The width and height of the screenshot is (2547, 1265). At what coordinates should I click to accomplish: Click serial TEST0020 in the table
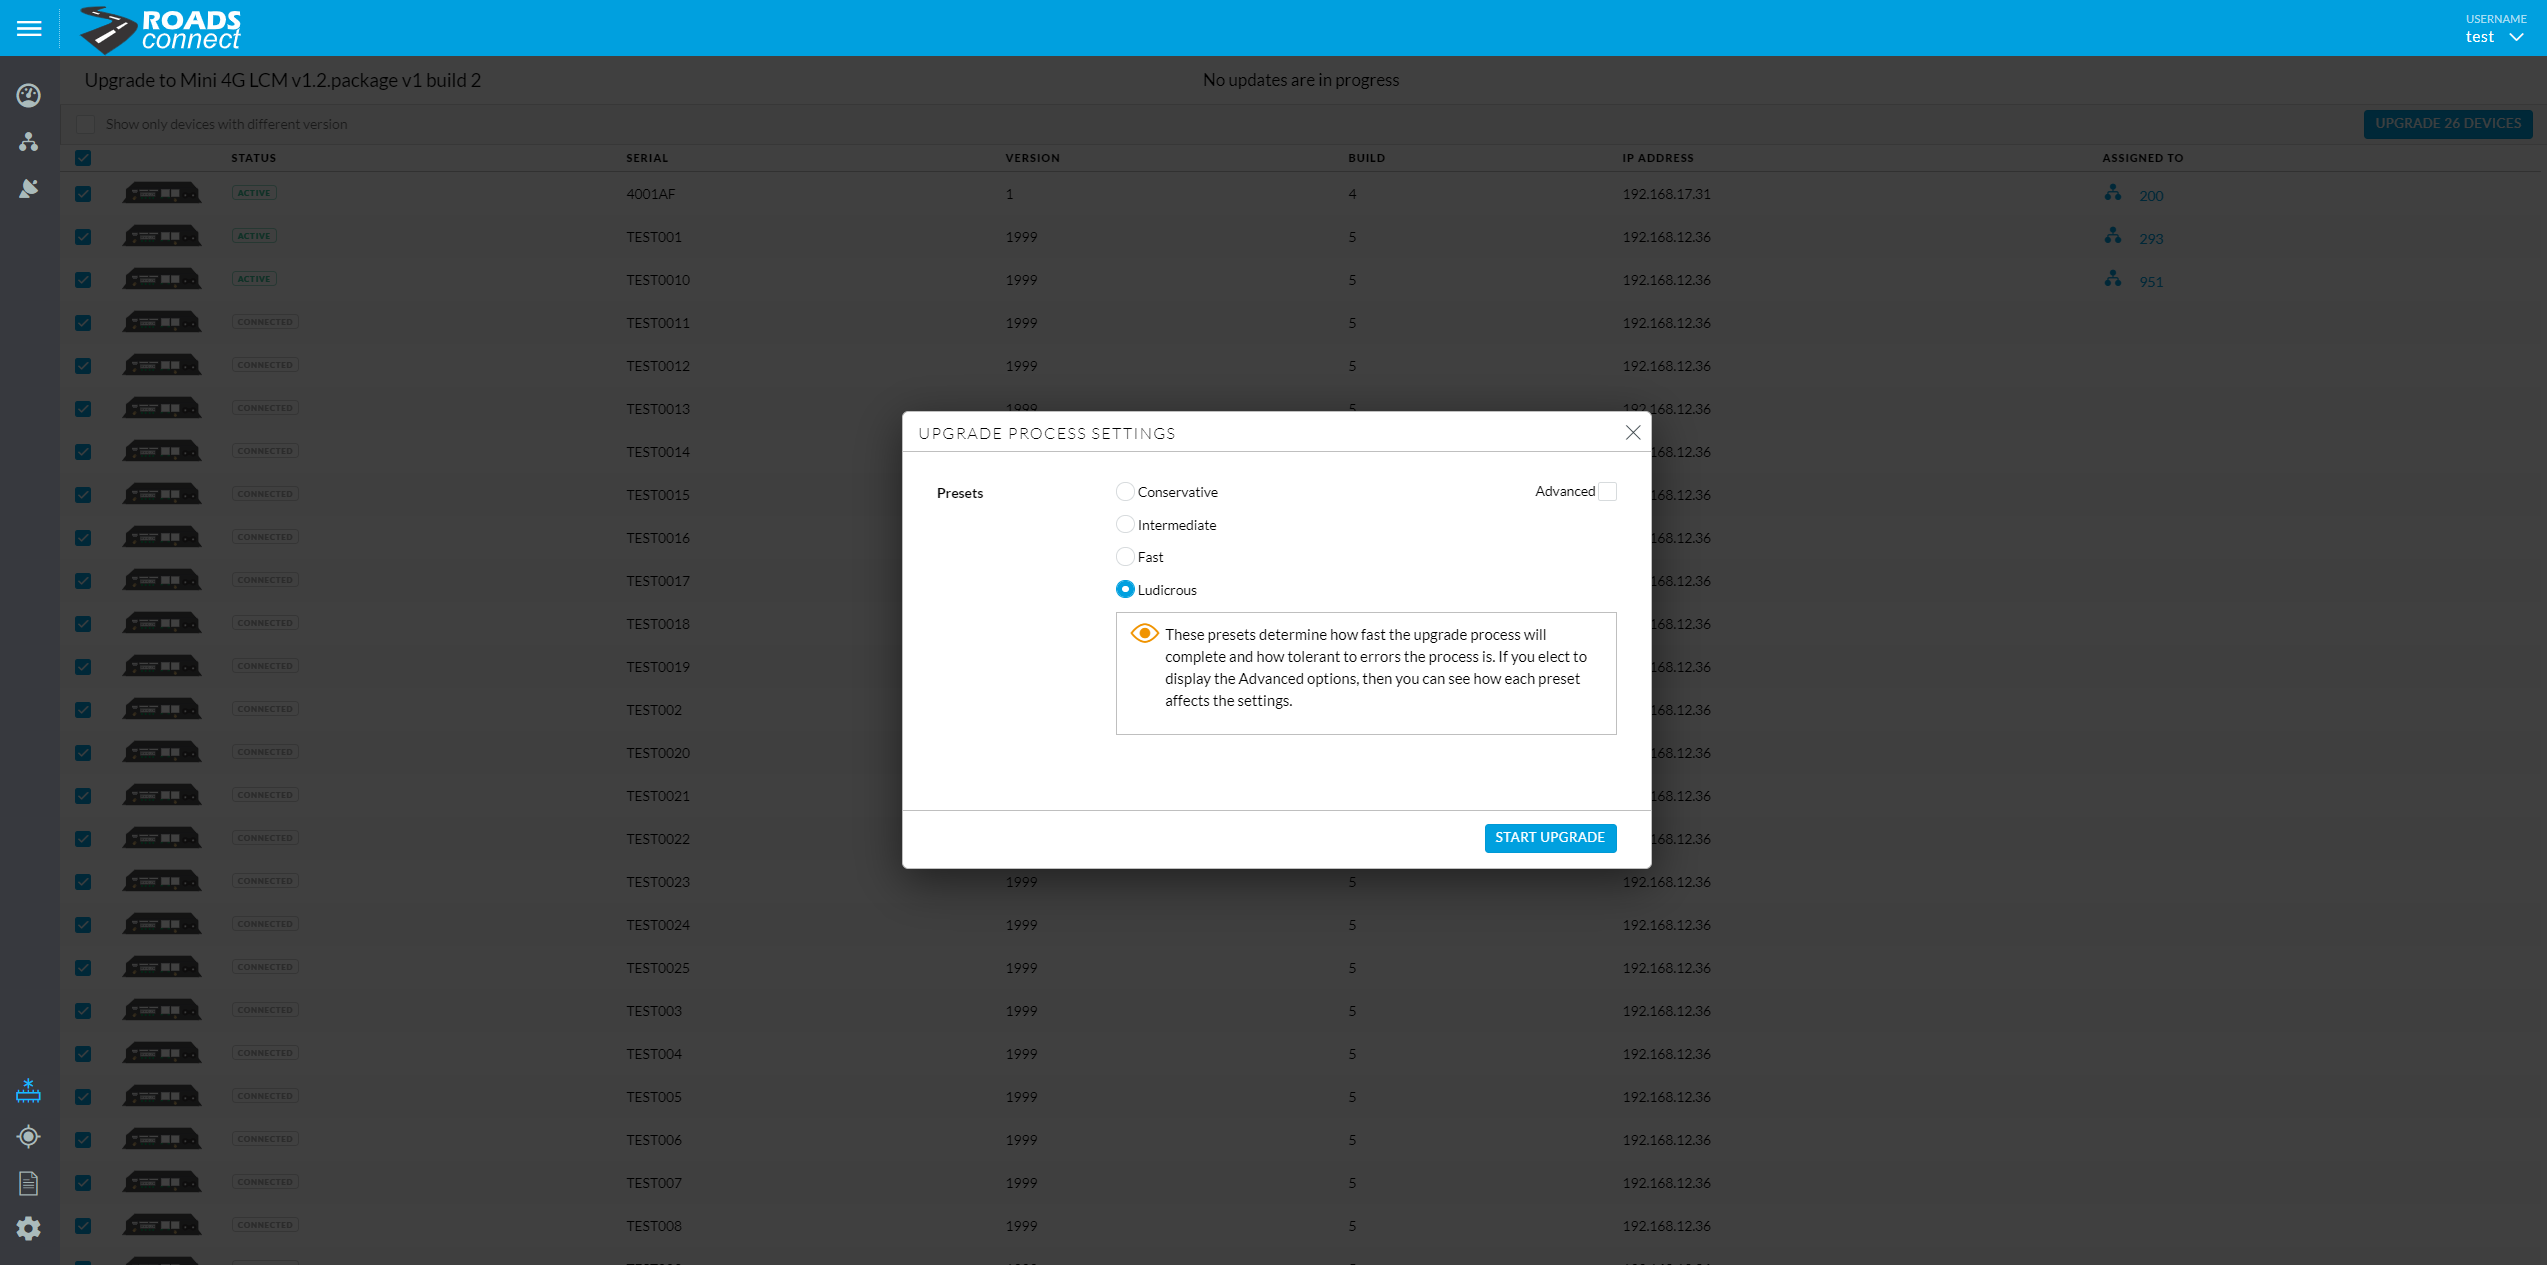658,753
